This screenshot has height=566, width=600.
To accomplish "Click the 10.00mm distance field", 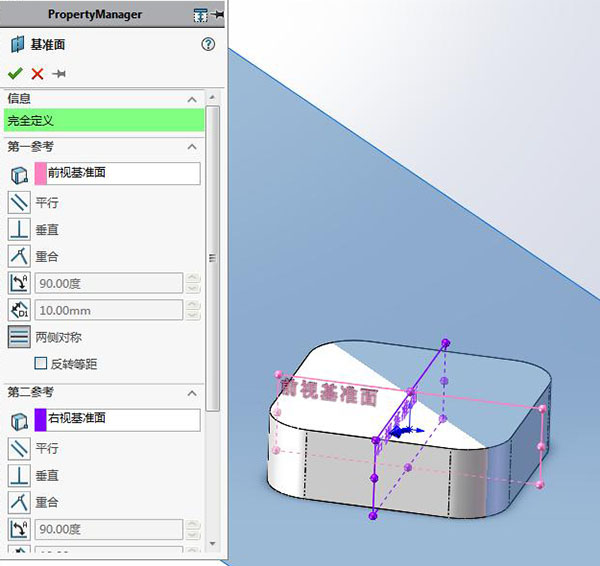I will (109, 310).
